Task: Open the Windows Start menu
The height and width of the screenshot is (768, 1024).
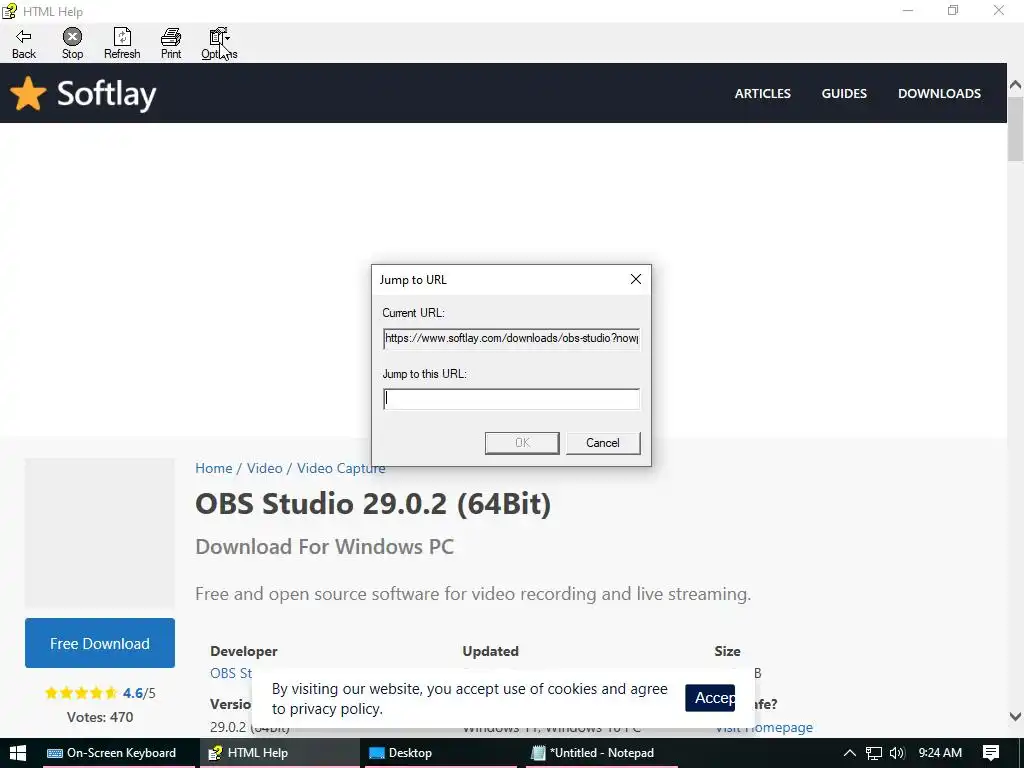Action: [18, 752]
